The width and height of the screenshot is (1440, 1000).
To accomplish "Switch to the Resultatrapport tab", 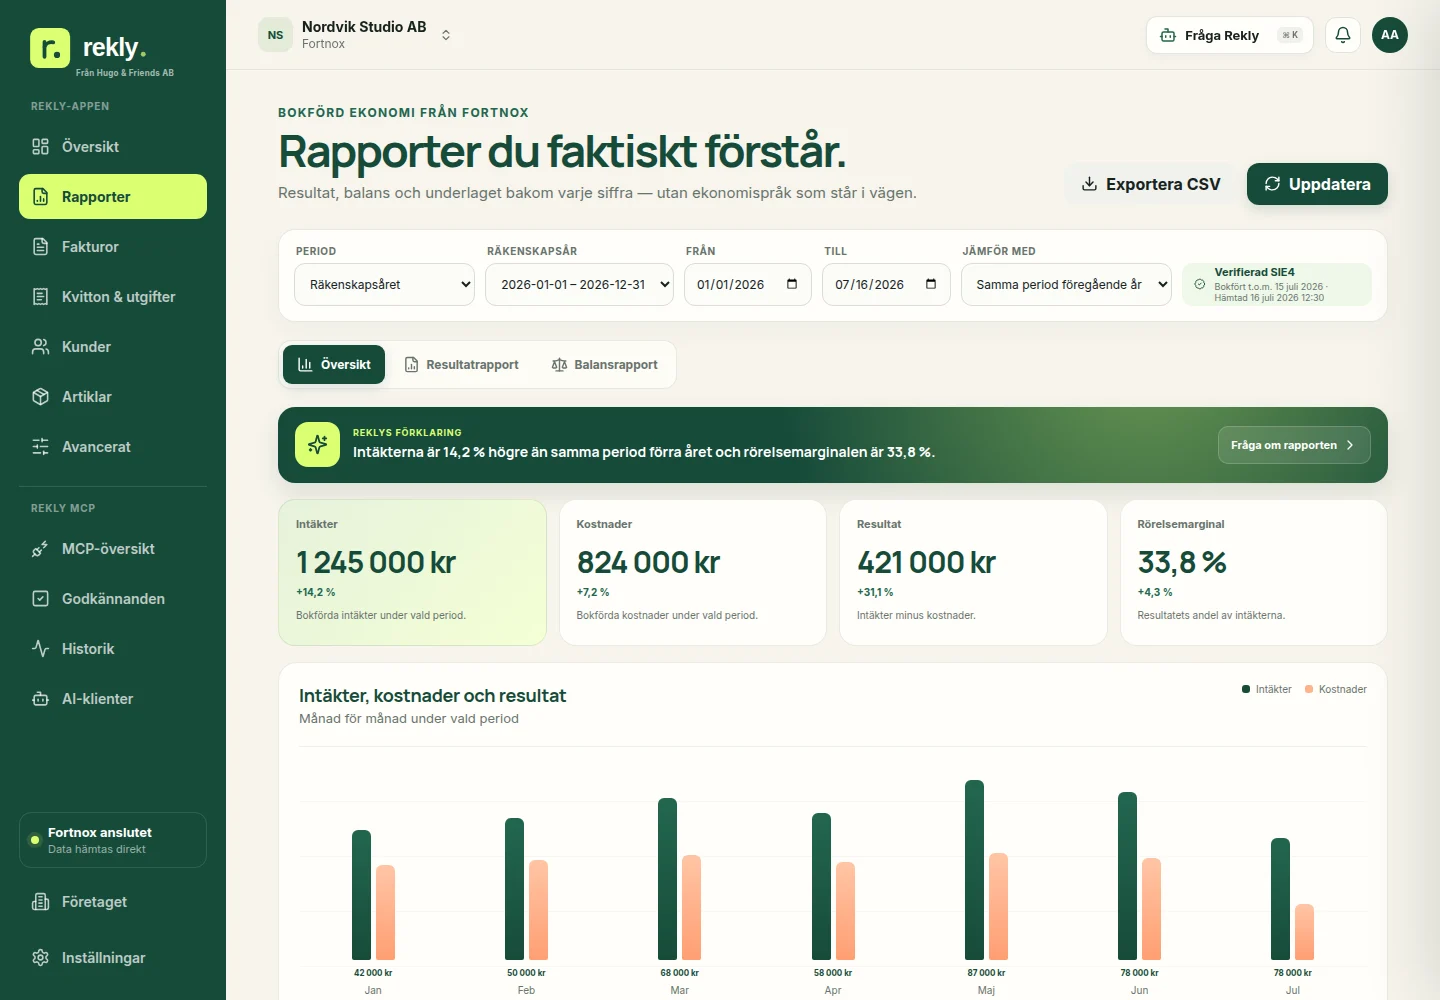I will click(461, 365).
